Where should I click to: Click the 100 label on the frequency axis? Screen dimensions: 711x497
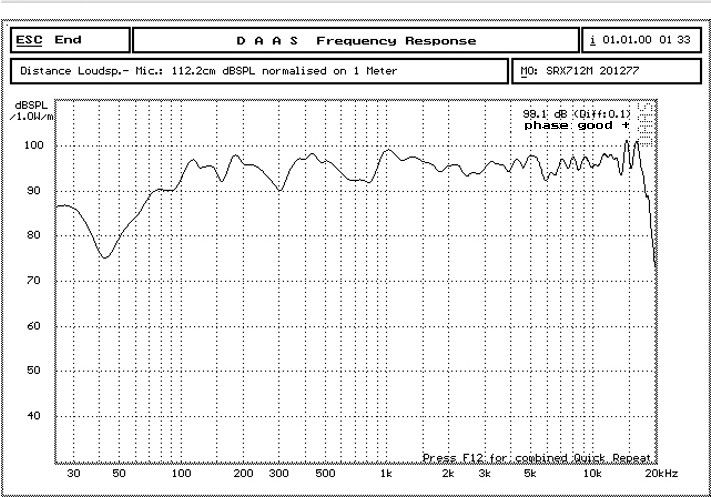pyautogui.click(x=181, y=473)
